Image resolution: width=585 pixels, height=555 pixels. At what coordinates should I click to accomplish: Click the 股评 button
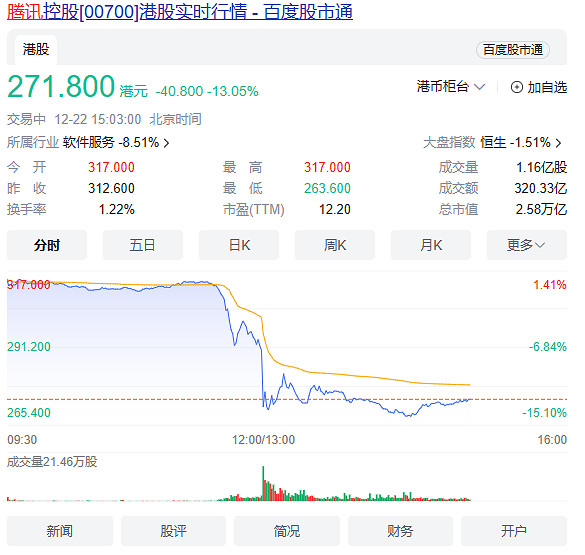pyautogui.click(x=173, y=531)
